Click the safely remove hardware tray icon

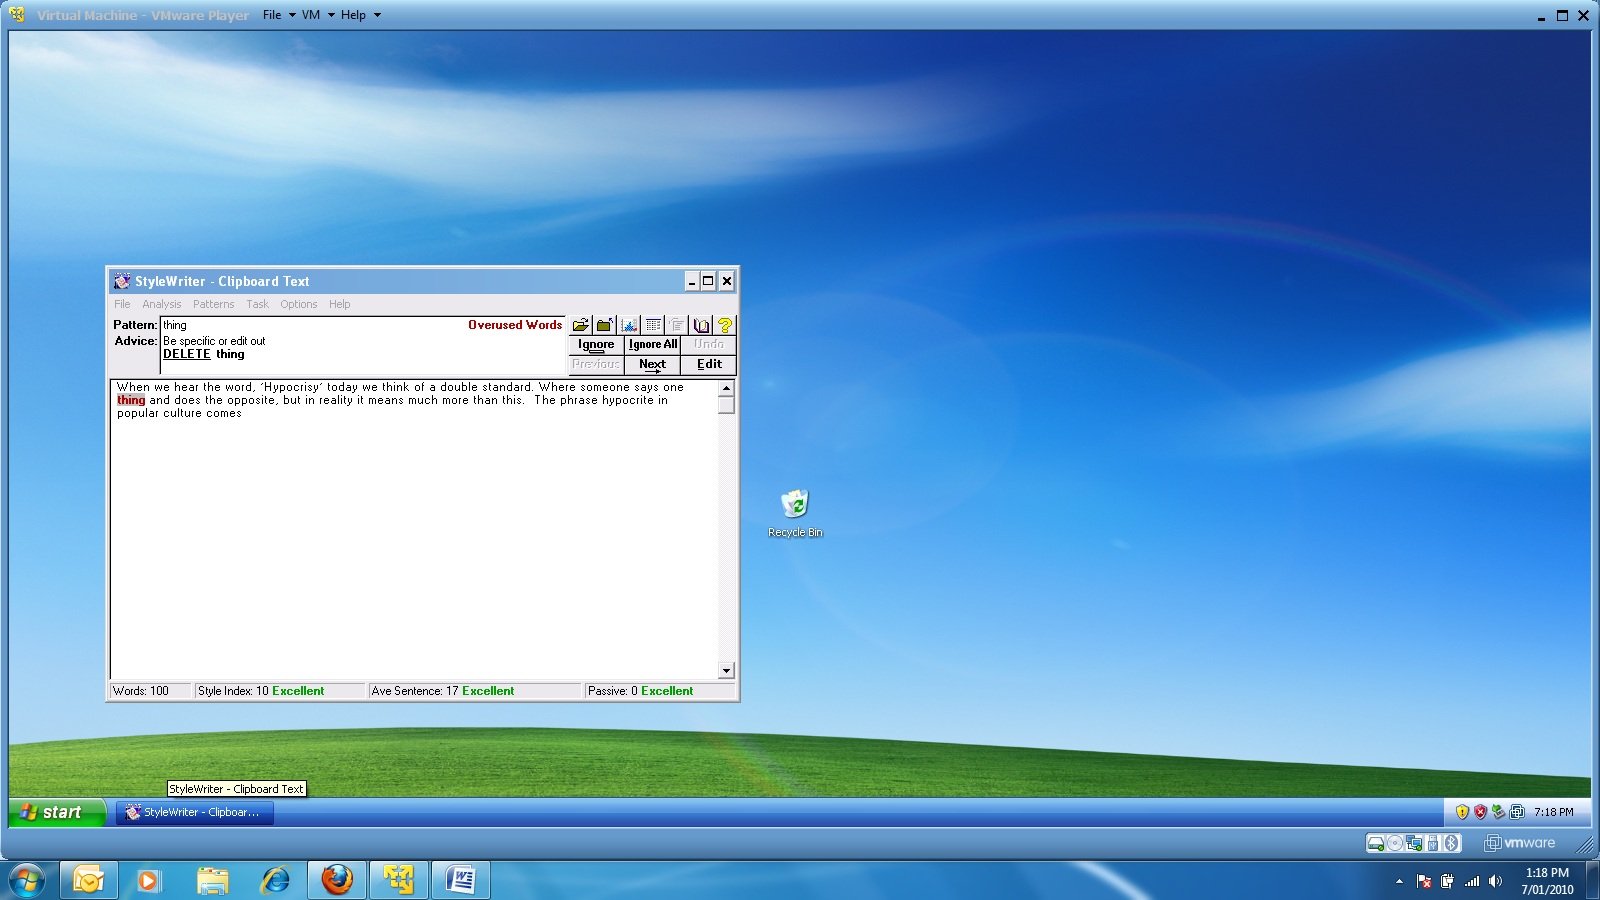tap(1498, 812)
